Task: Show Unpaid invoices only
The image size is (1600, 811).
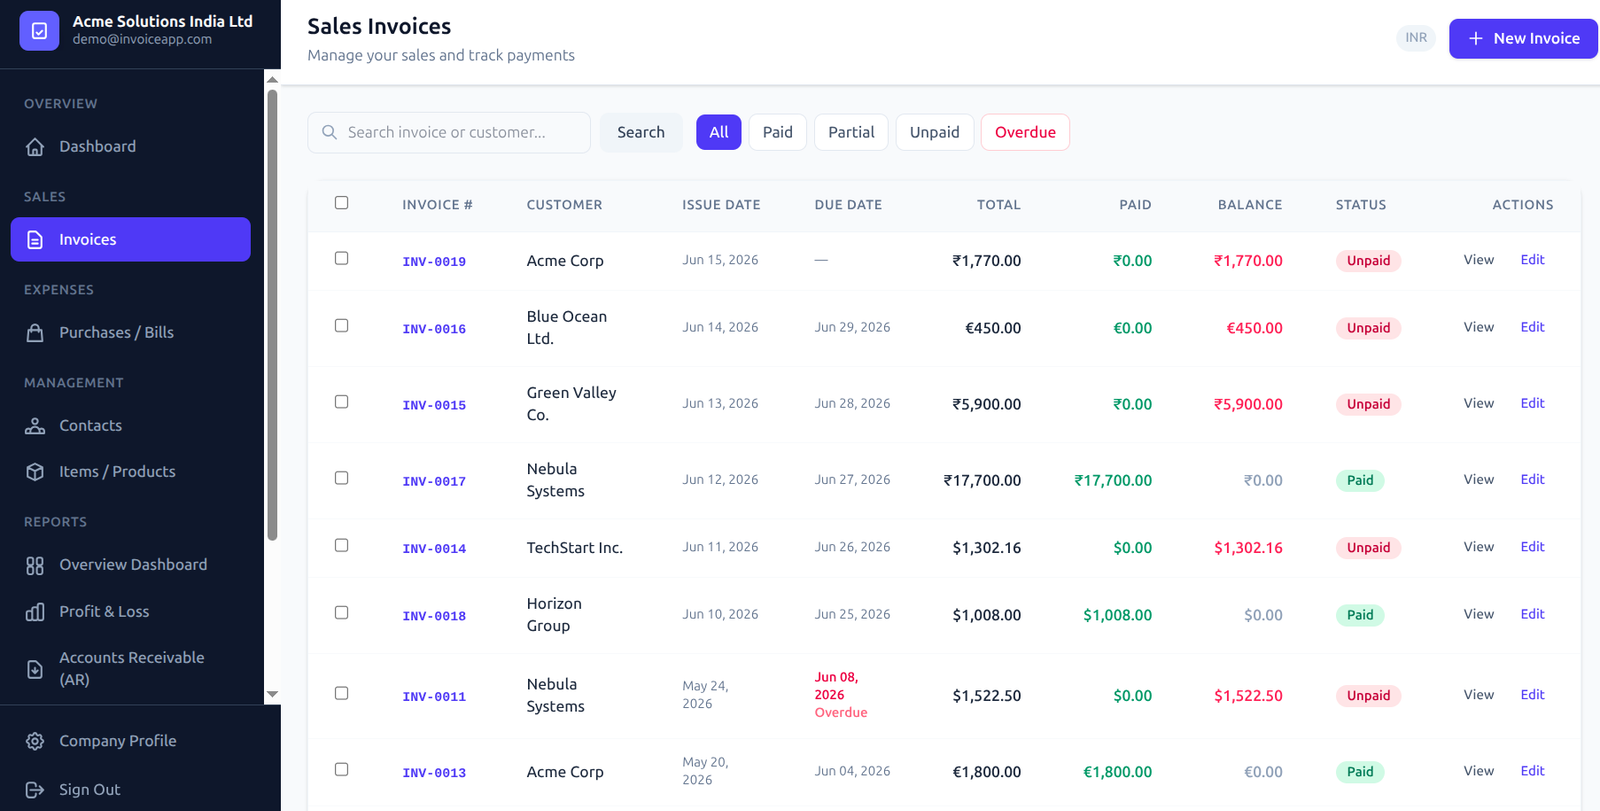Action: coord(935,132)
